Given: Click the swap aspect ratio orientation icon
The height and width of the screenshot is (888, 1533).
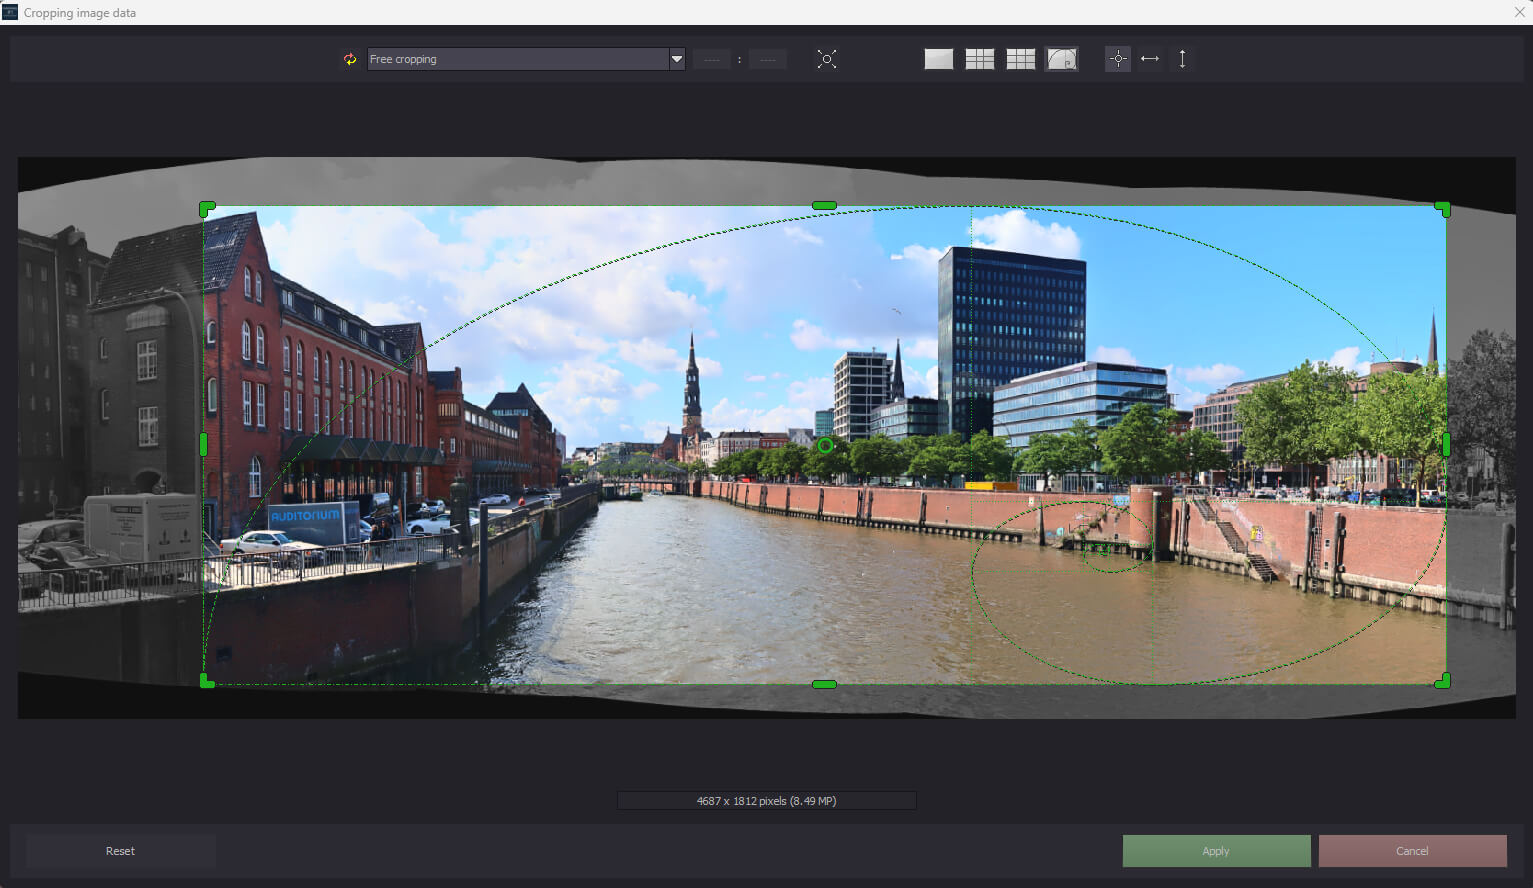Looking at the screenshot, I should click(x=350, y=59).
